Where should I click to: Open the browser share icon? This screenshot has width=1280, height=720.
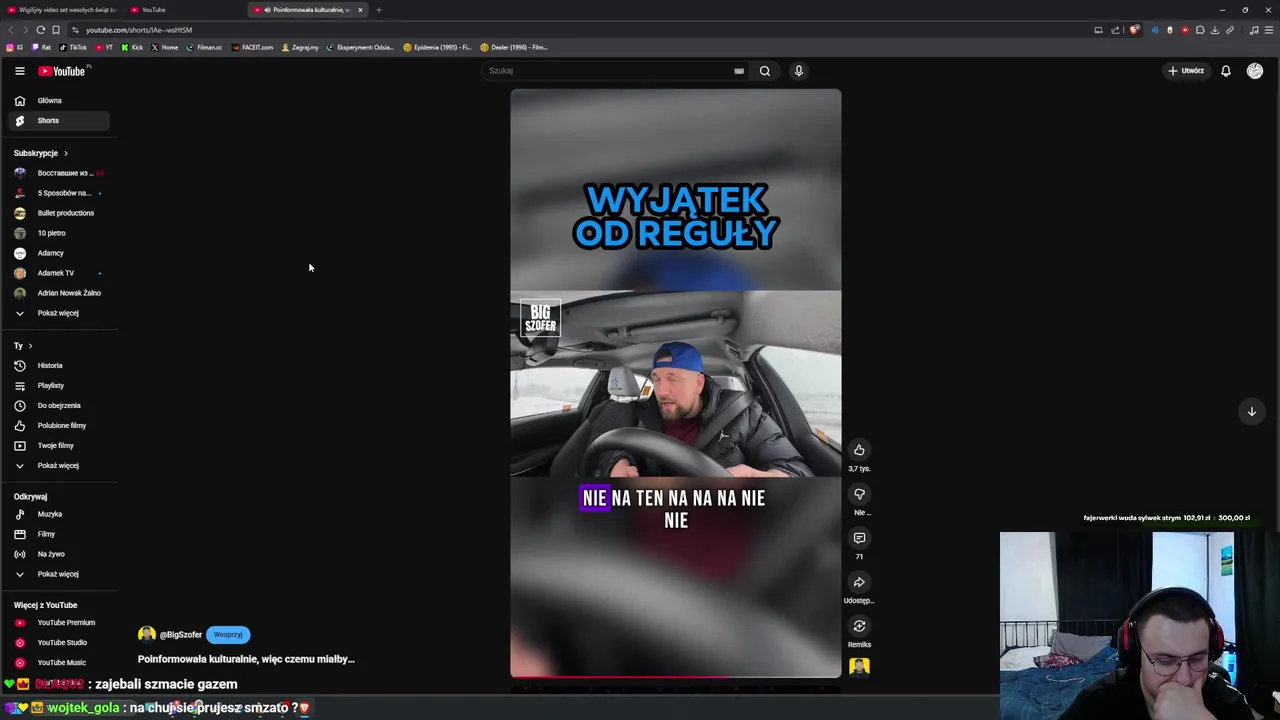[1115, 30]
